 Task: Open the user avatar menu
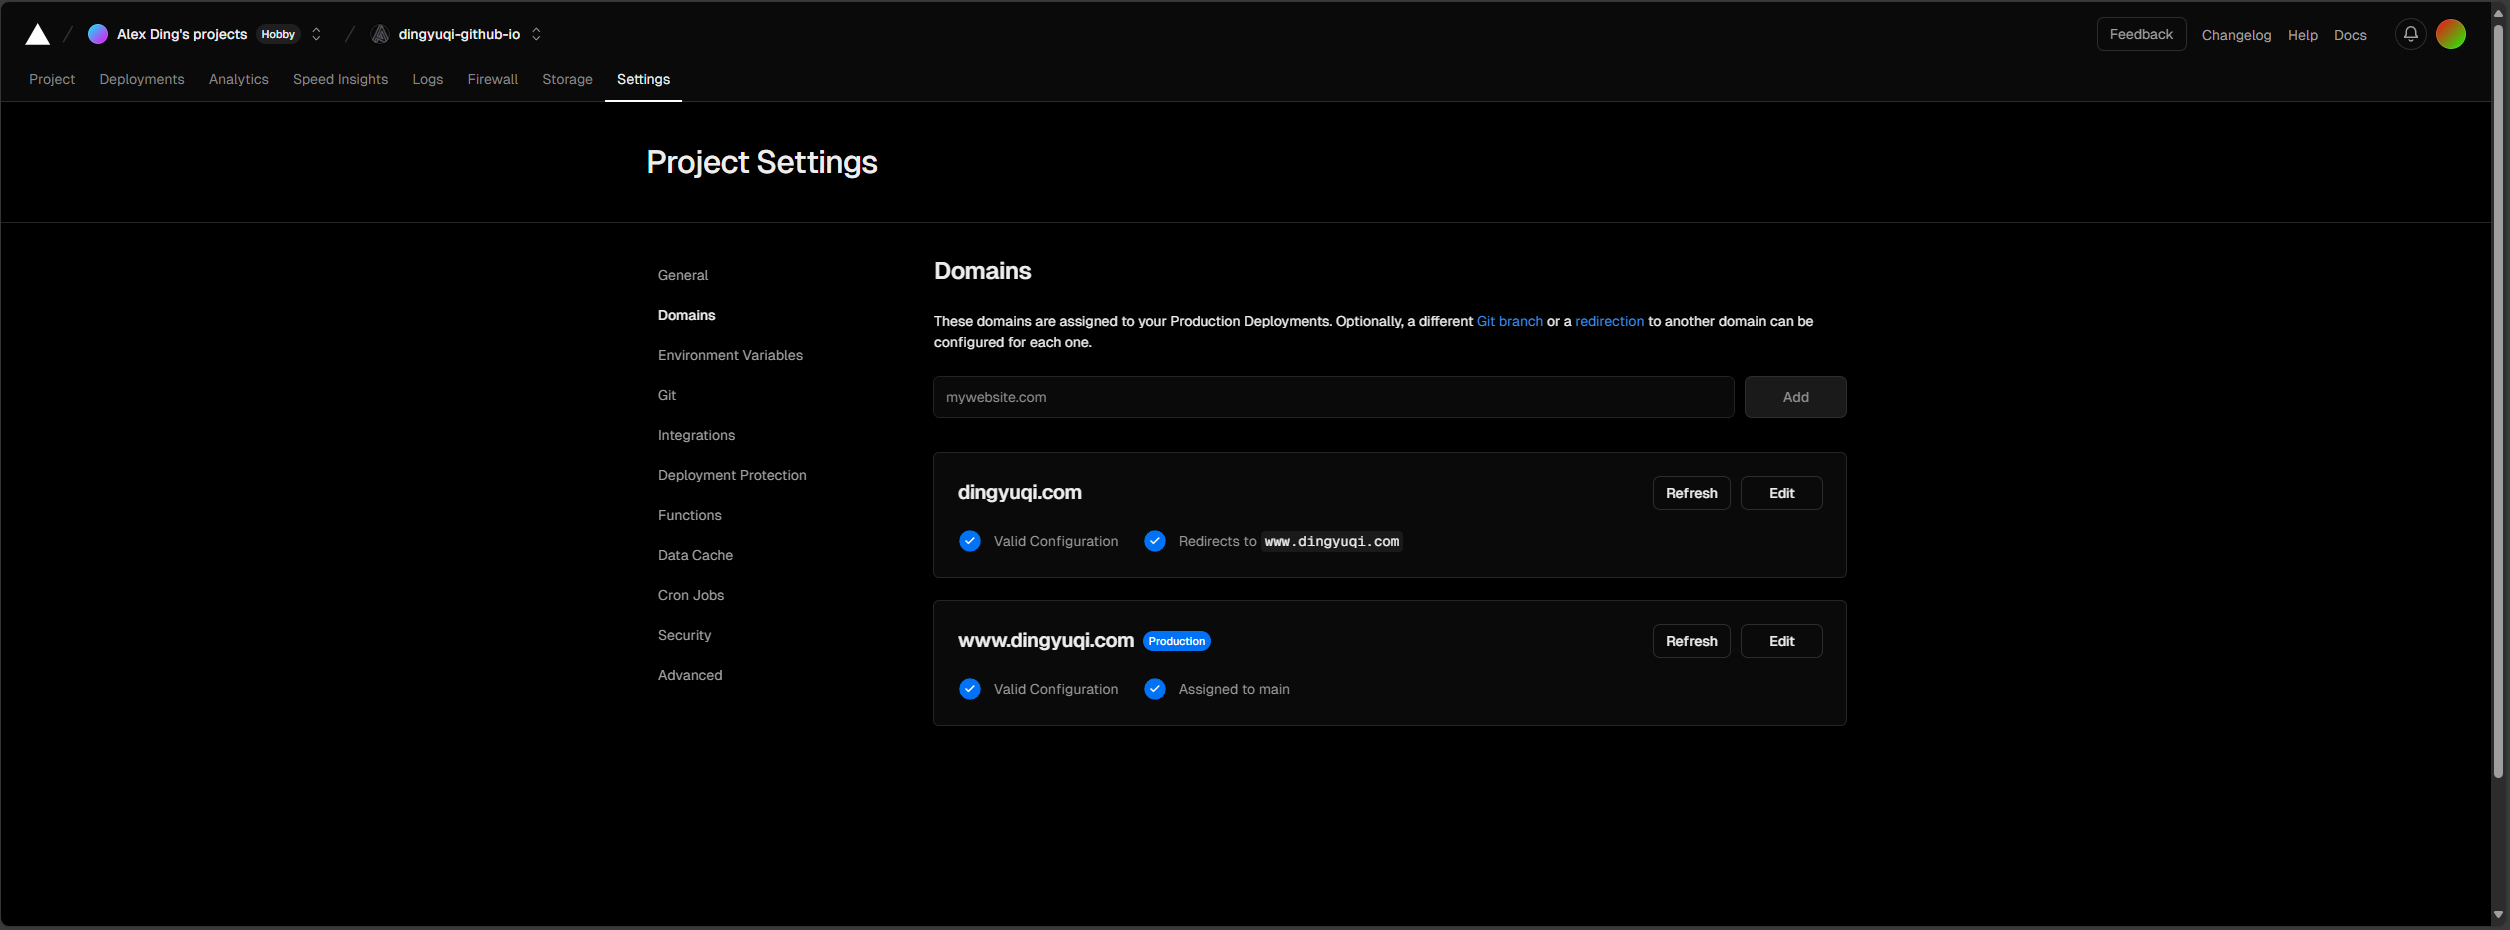pos(2450,34)
